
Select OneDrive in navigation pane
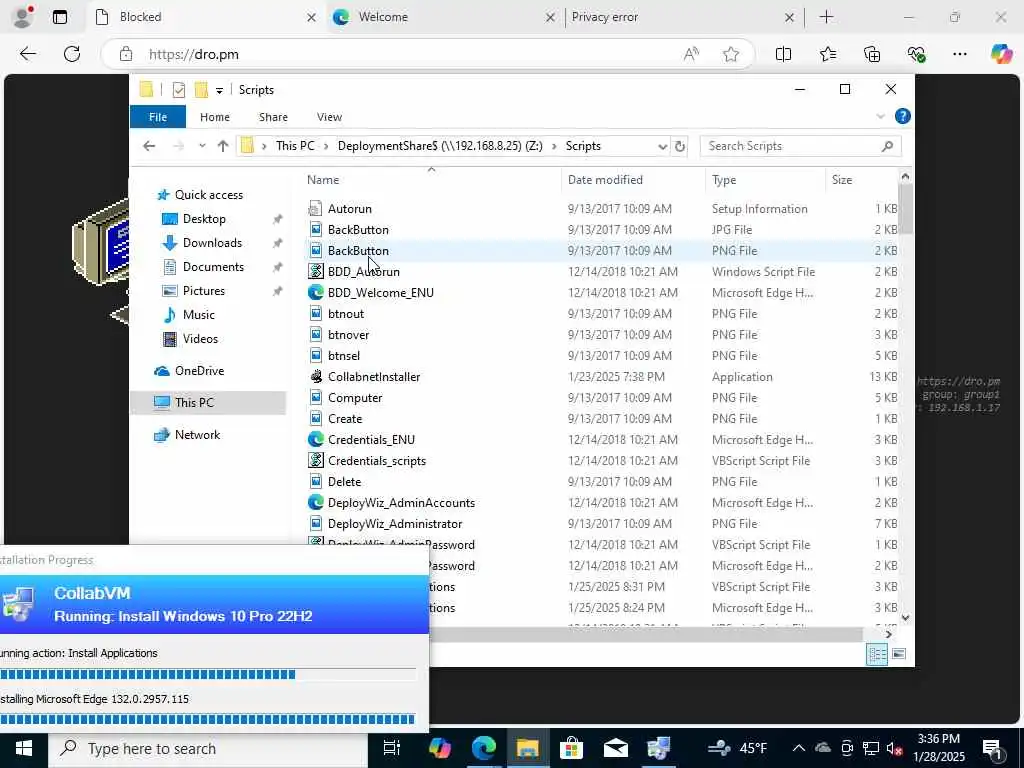199,370
